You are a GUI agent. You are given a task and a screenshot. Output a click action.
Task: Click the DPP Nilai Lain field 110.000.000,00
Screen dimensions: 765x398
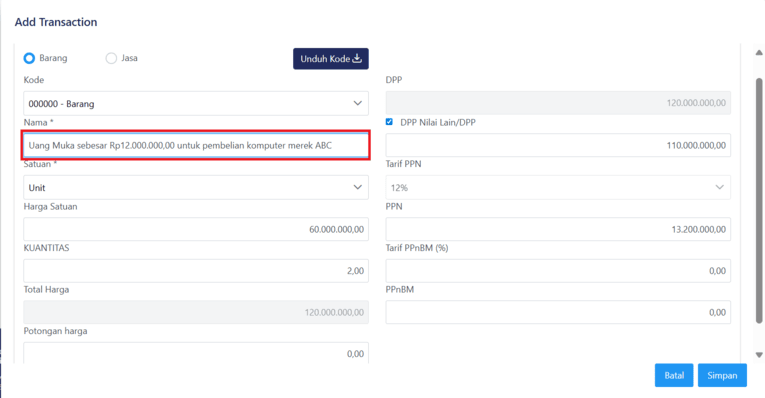558,145
